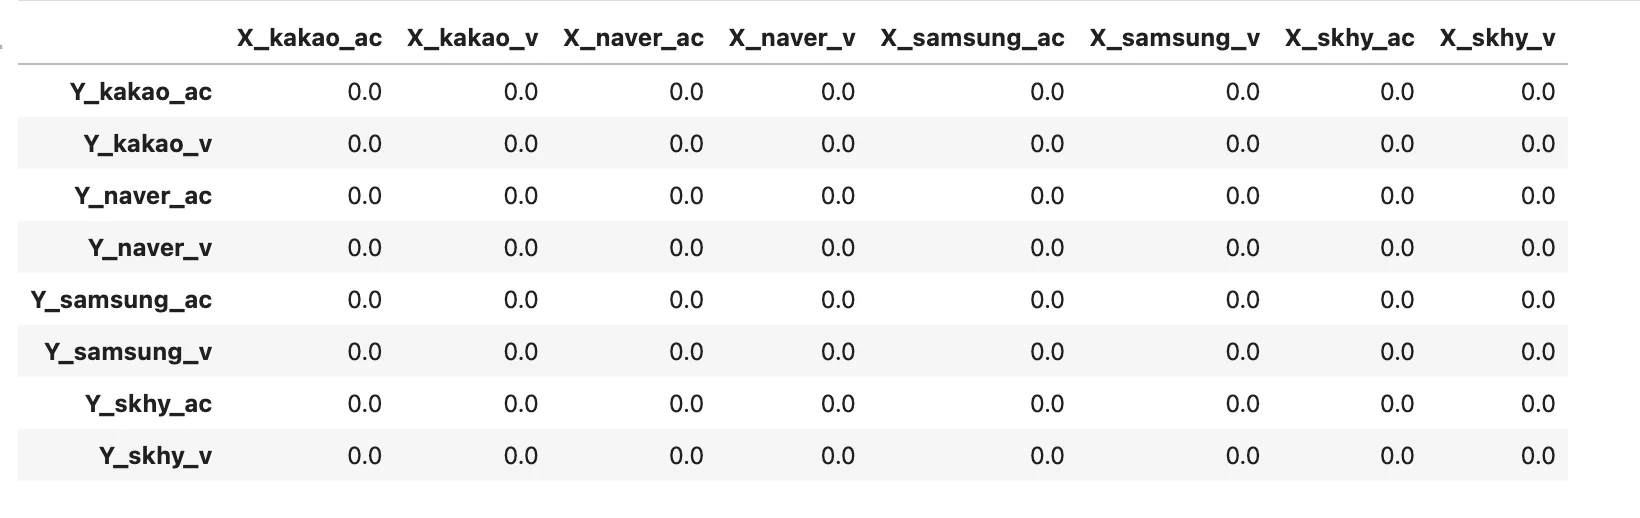Select the Y_samsung_ac cell under X_naver_ac
This screenshot has width=1640, height=518.
(x=686, y=300)
